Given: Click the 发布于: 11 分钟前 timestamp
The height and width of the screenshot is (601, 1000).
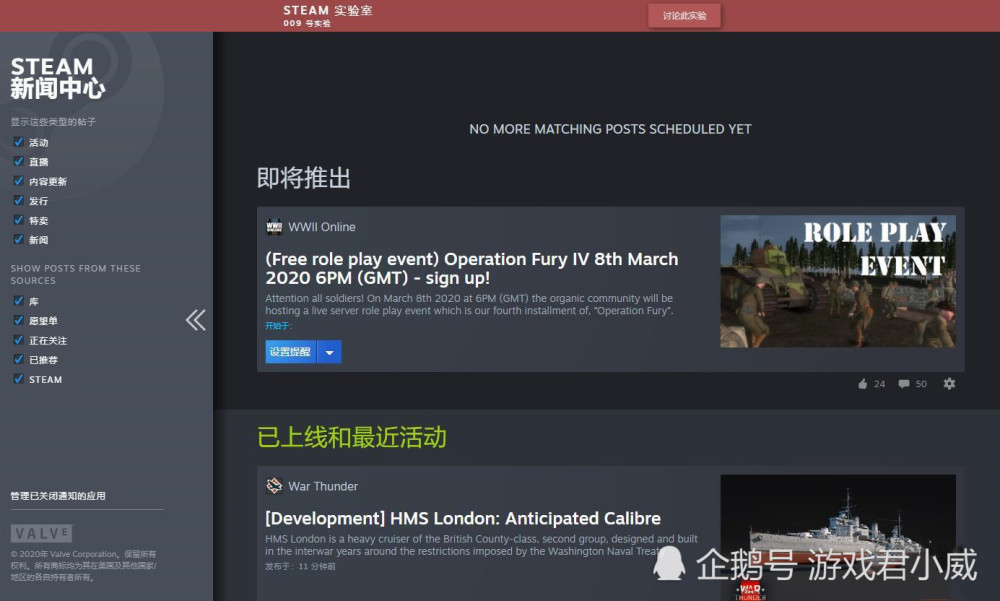Looking at the screenshot, I should tap(300, 567).
